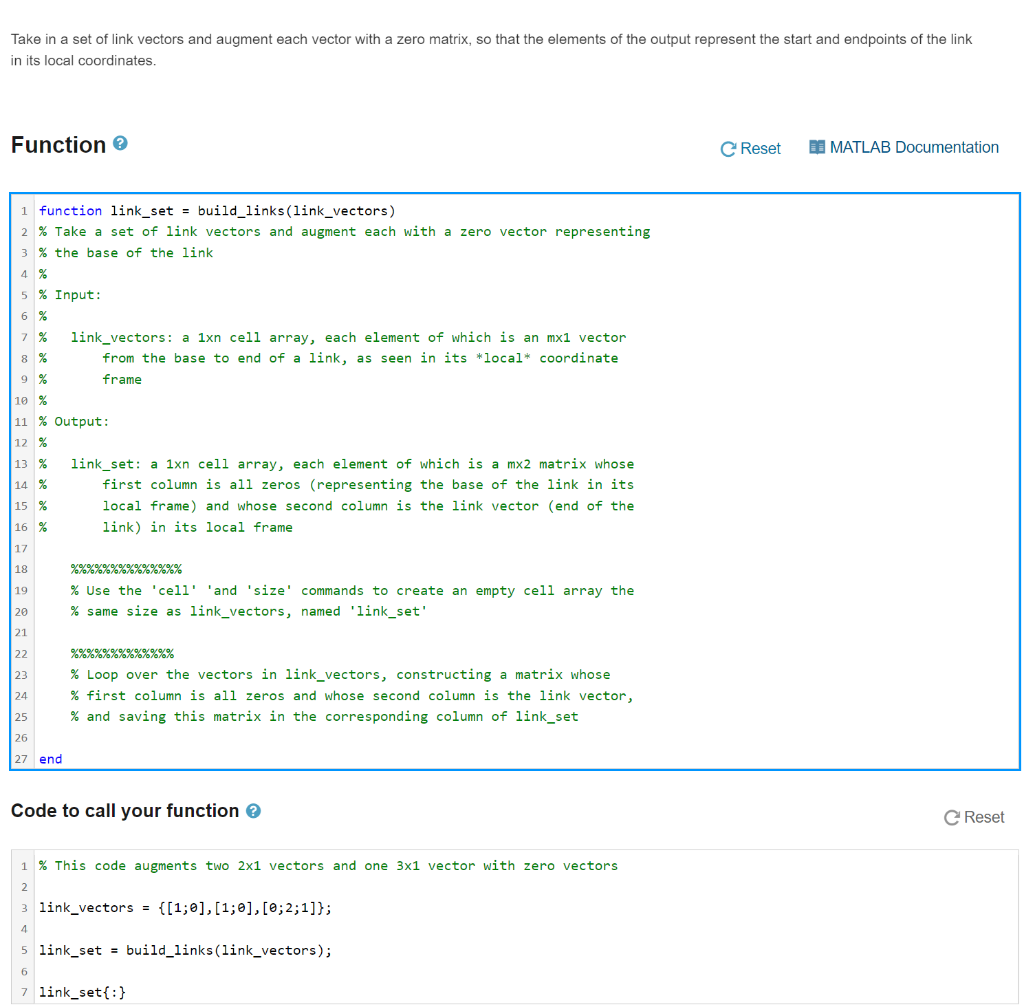Click the function declaration line 'build_links(link_vectors)'
The width and height of the screenshot is (1024, 1007).
[217, 210]
